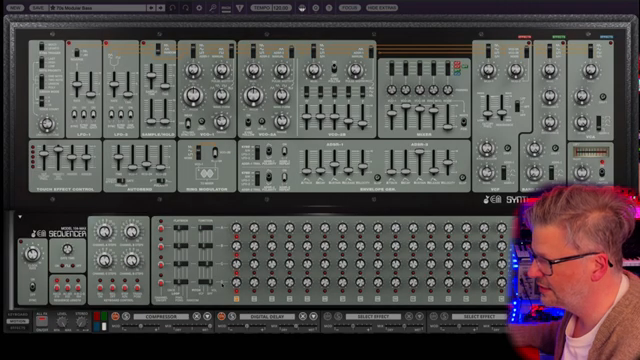Toggle power of the third effect slot
Screen dimensions: 640x360
click(327, 316)
